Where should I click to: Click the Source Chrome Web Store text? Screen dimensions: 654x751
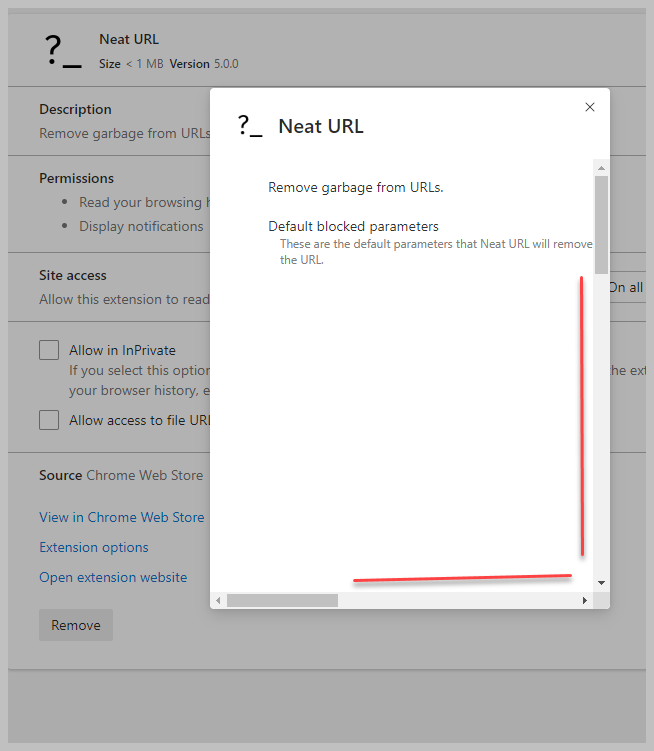coord(121,475)
